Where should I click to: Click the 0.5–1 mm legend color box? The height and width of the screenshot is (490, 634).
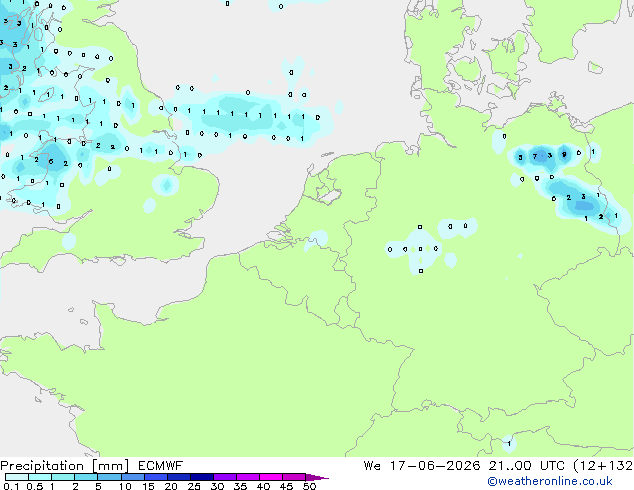(40, 477)
